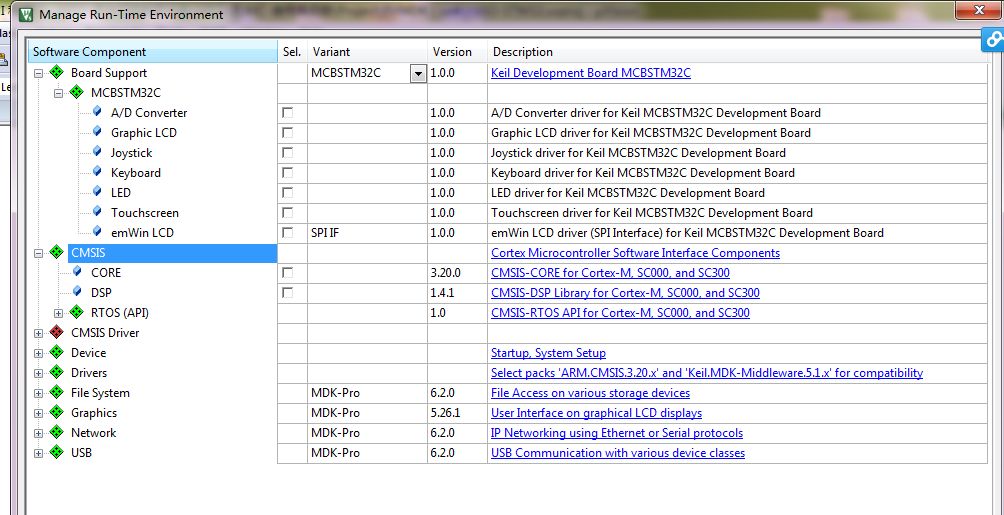Open the IP Networking description link
This screenshot has height=515, width=1004.
point(617,433)
